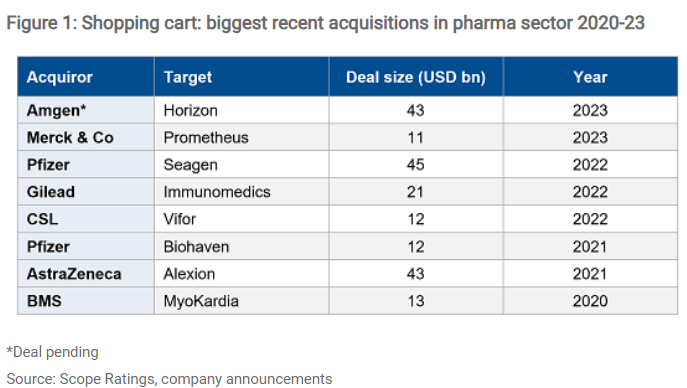This screenshot has width=687, height=388.
Task: Select the CSL acquiror cell
Action: click(86, 219)
